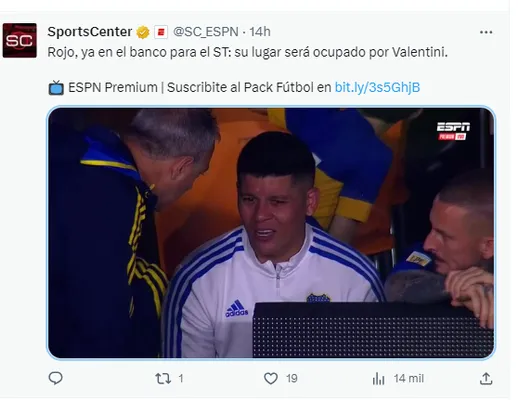Click the retweet arrows icon

(163, 379)
